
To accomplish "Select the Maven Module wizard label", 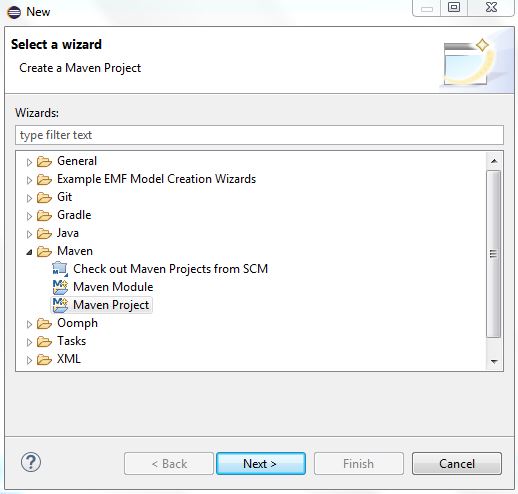I will [x=113, y=287].
